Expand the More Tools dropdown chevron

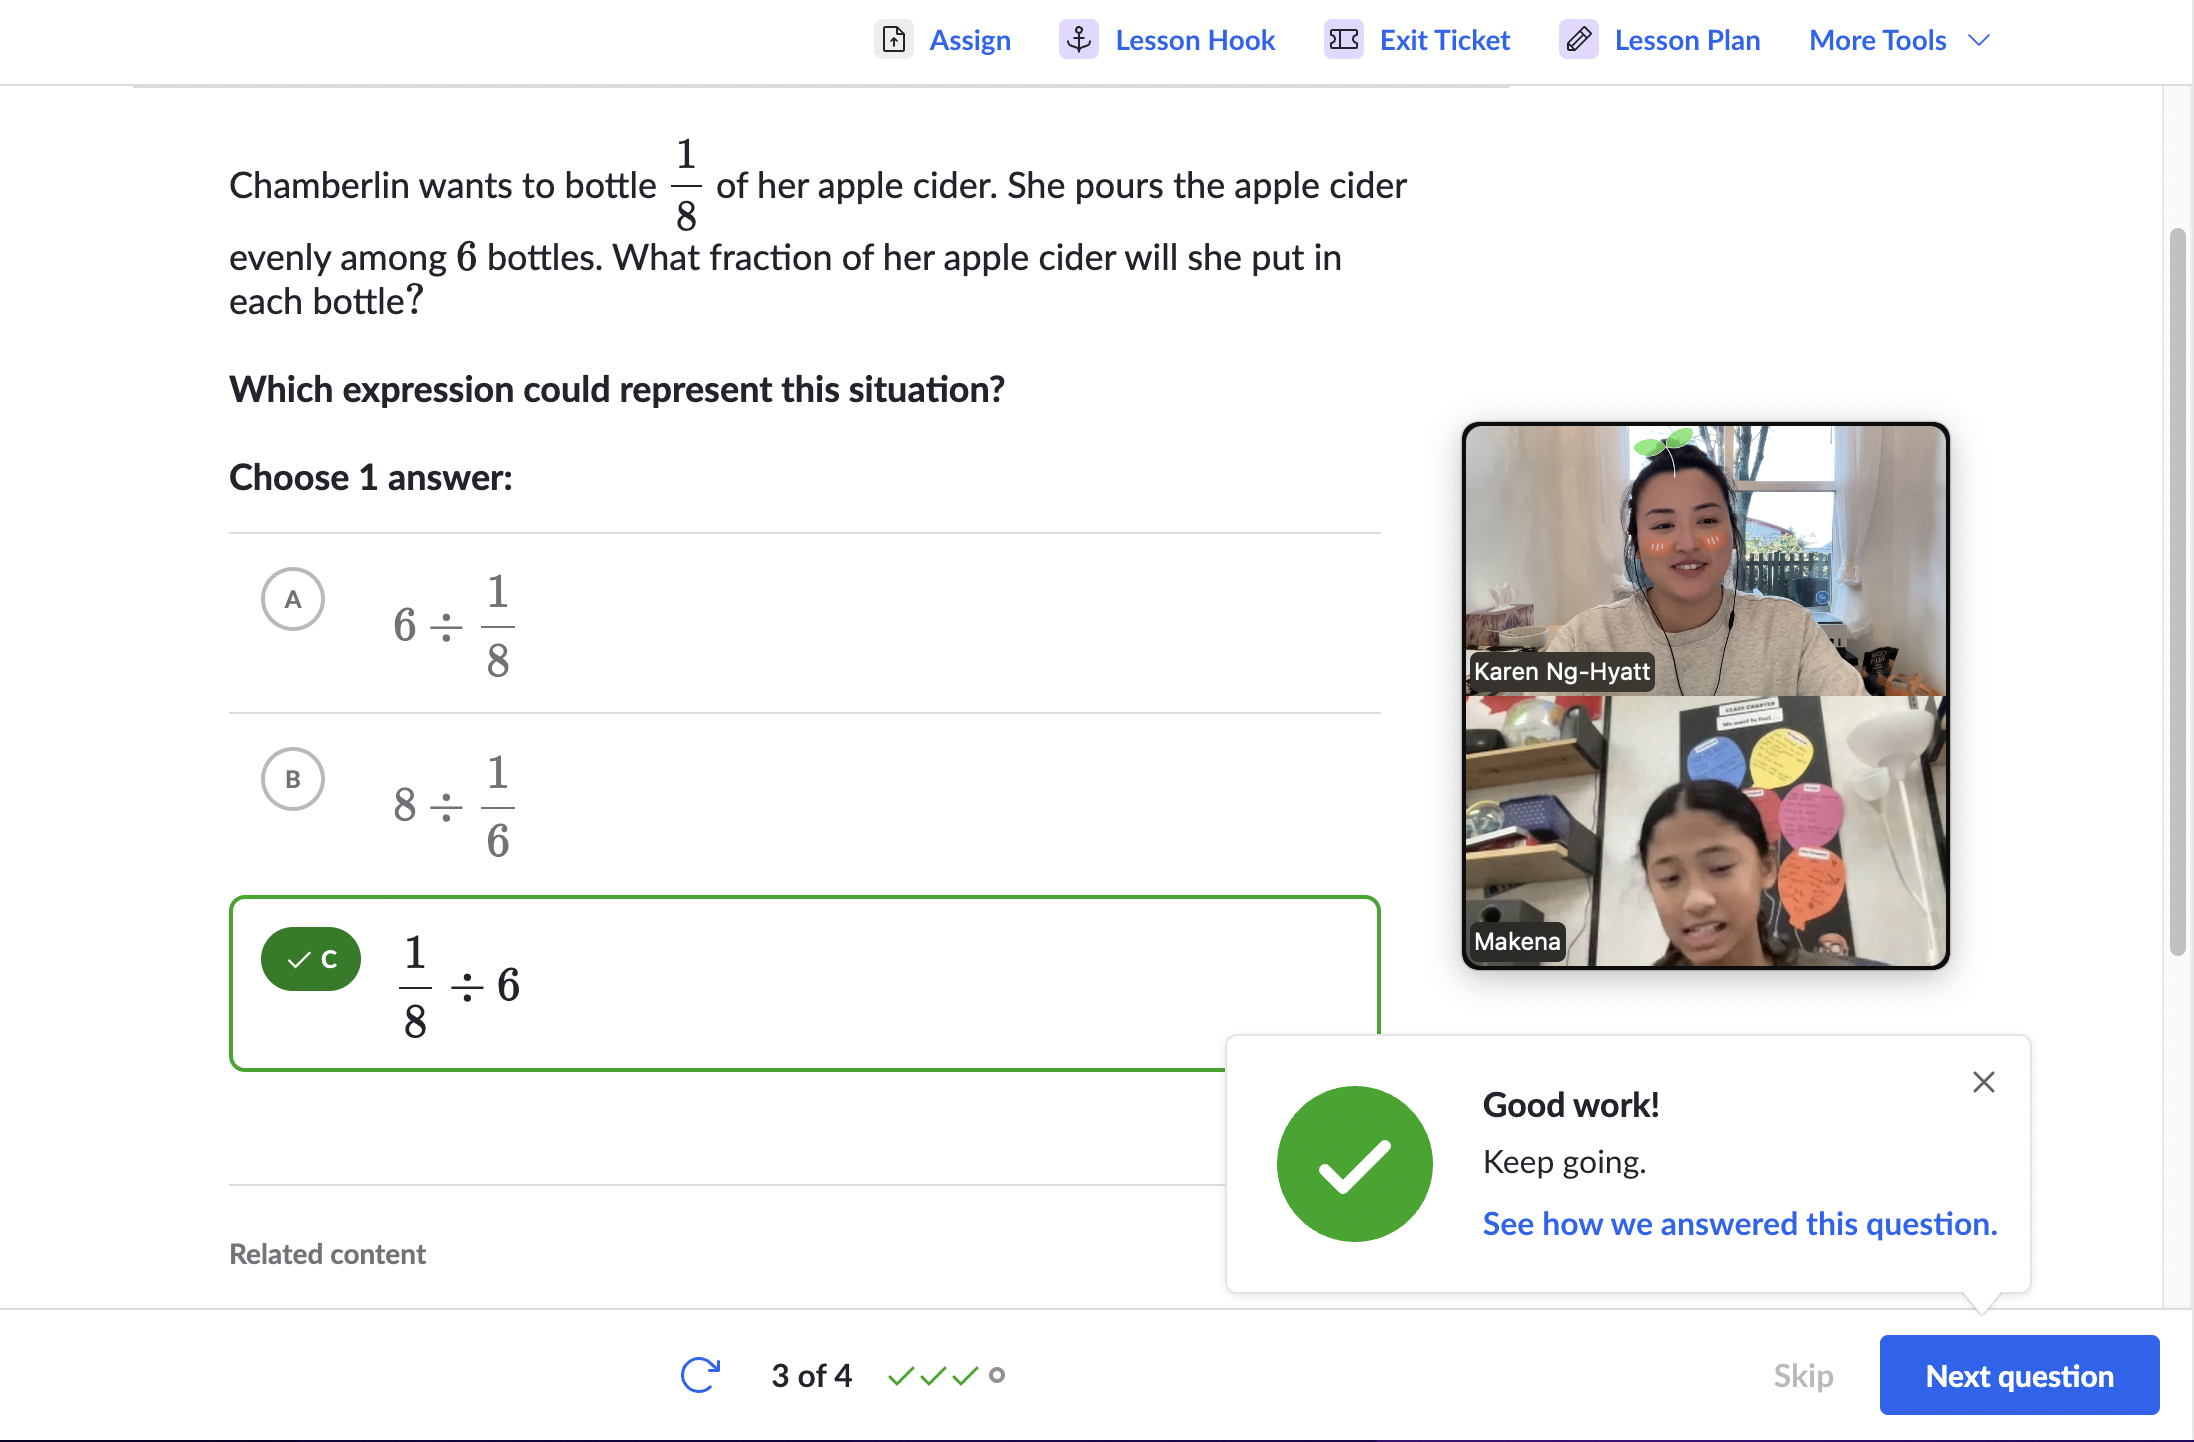click(x=1979, y=40)
